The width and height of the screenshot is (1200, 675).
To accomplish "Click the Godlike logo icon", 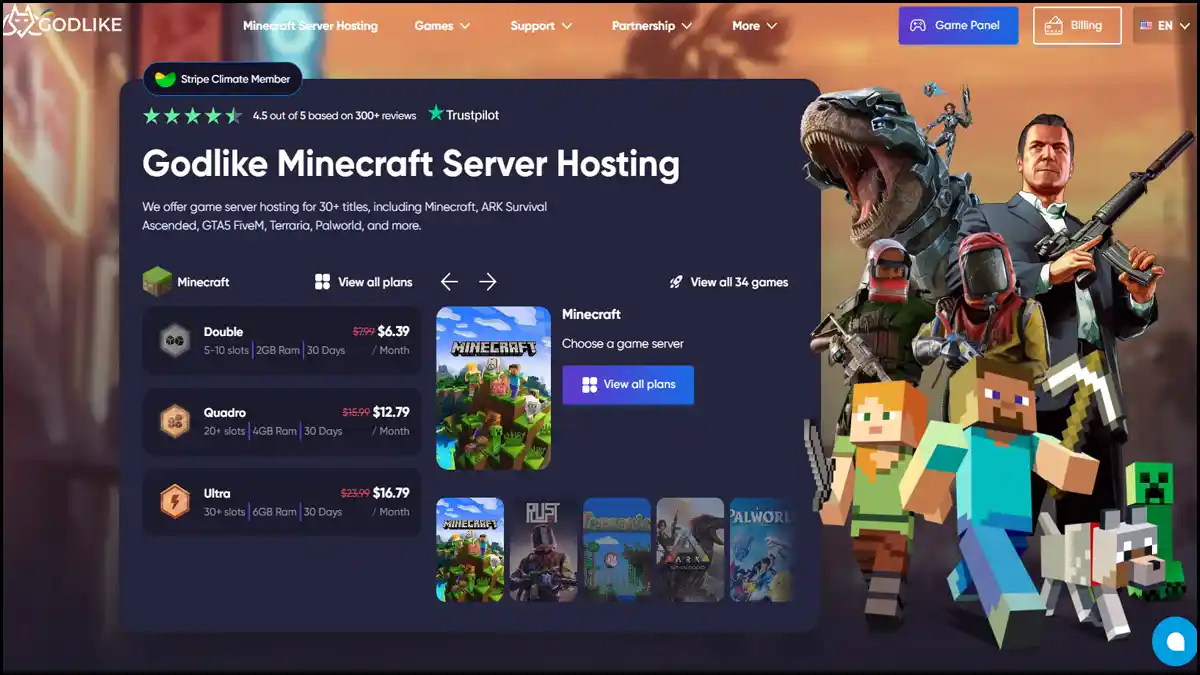I will [x=19, y=21].
